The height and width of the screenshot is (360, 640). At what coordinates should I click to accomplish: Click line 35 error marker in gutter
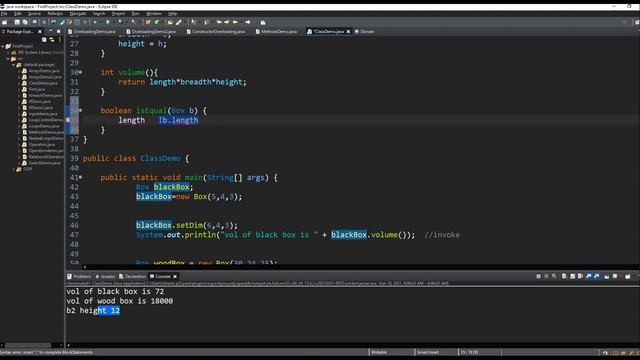click(x=68, y=120)
